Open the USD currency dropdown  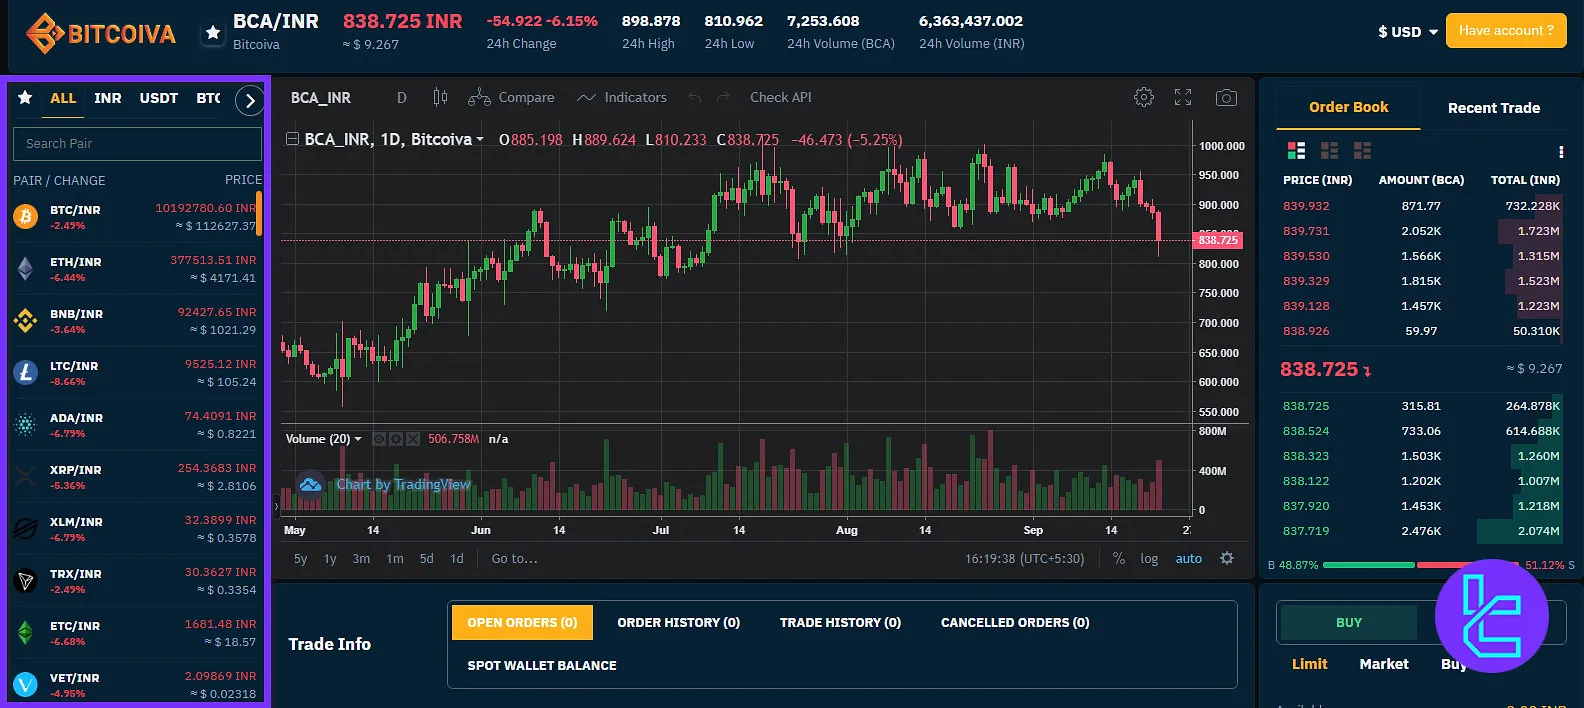pos(1407,32)
